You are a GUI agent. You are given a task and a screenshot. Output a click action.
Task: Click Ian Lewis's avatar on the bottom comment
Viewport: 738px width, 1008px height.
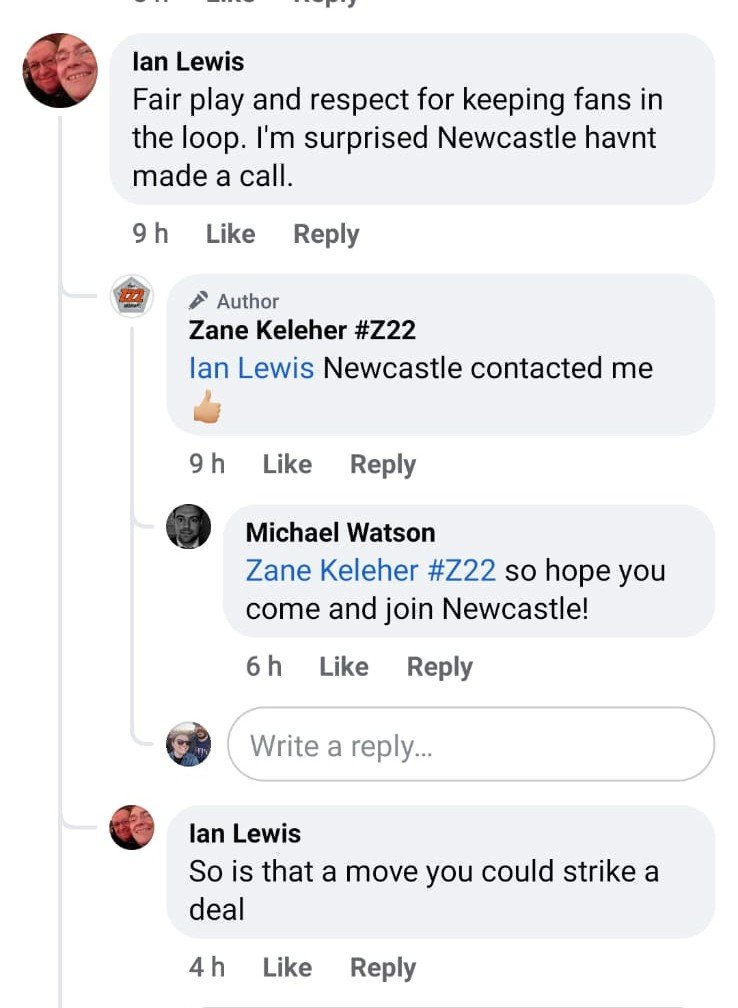coord(131,827)
